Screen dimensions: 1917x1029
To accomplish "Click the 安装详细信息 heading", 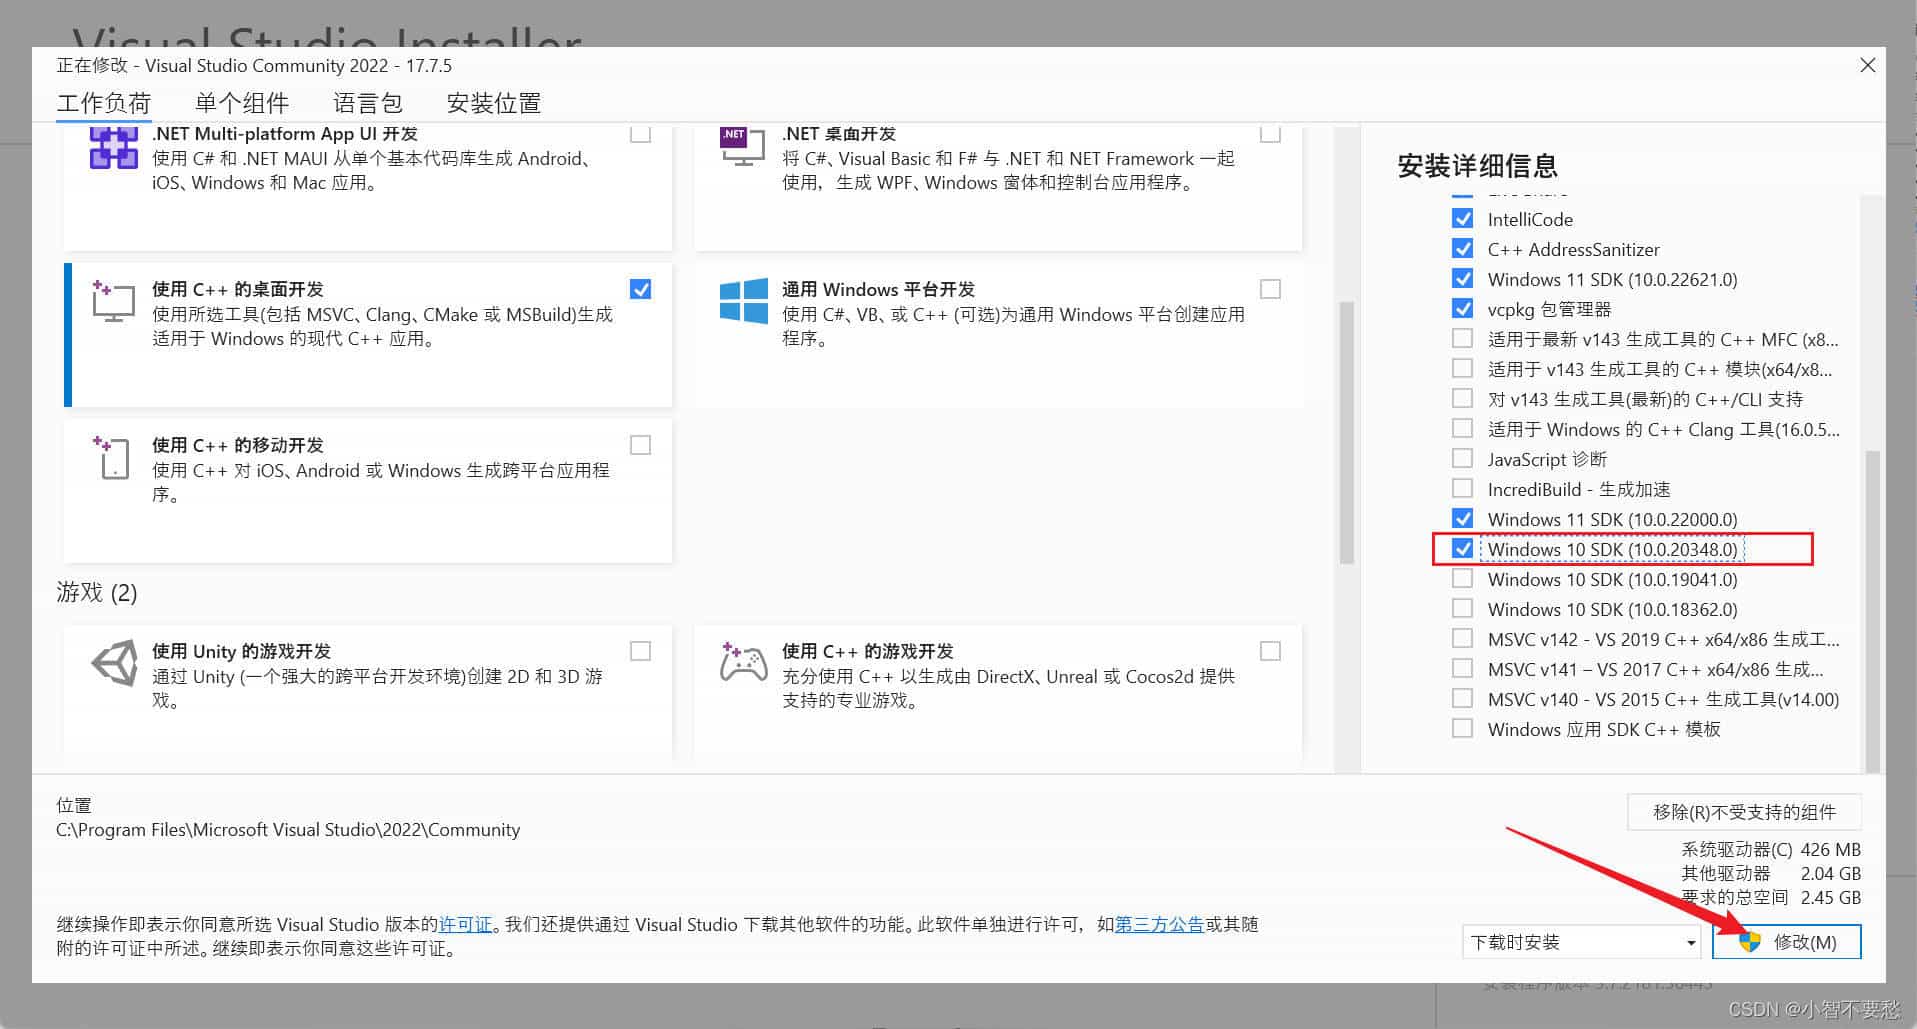I will pyautogui.click(x=1477, y=165).
